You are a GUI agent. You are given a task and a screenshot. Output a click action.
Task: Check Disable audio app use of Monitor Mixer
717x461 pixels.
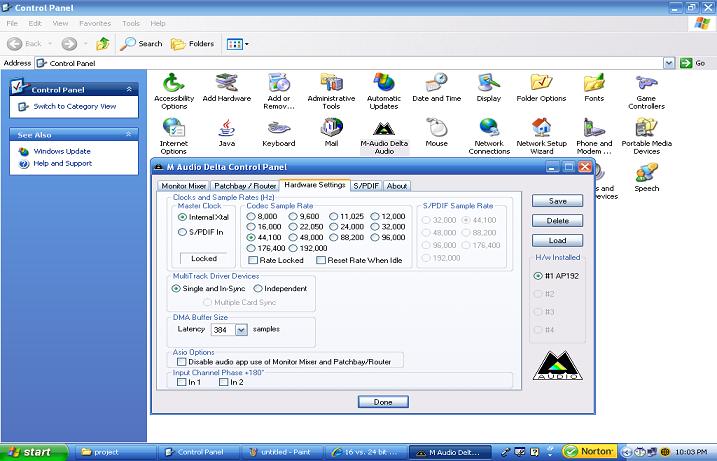click(284, 362)
